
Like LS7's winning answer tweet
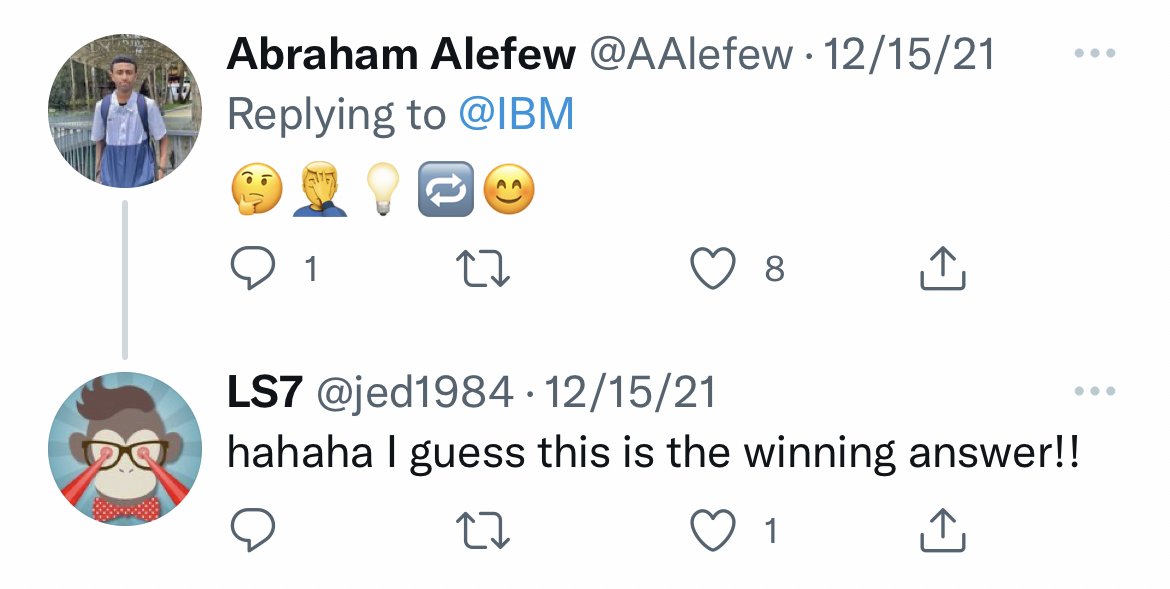pyautogui.click(x=713, y=531)
